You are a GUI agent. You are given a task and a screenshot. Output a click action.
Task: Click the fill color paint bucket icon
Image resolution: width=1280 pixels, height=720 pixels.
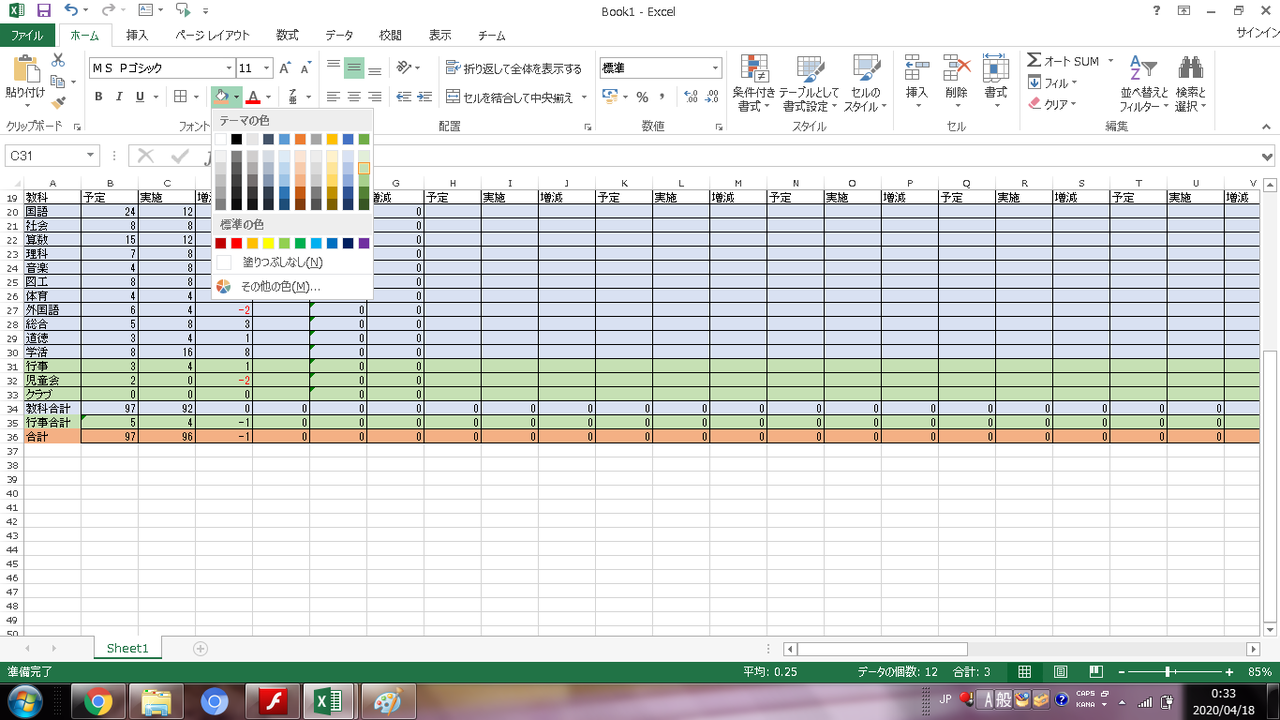coord(222,97)
